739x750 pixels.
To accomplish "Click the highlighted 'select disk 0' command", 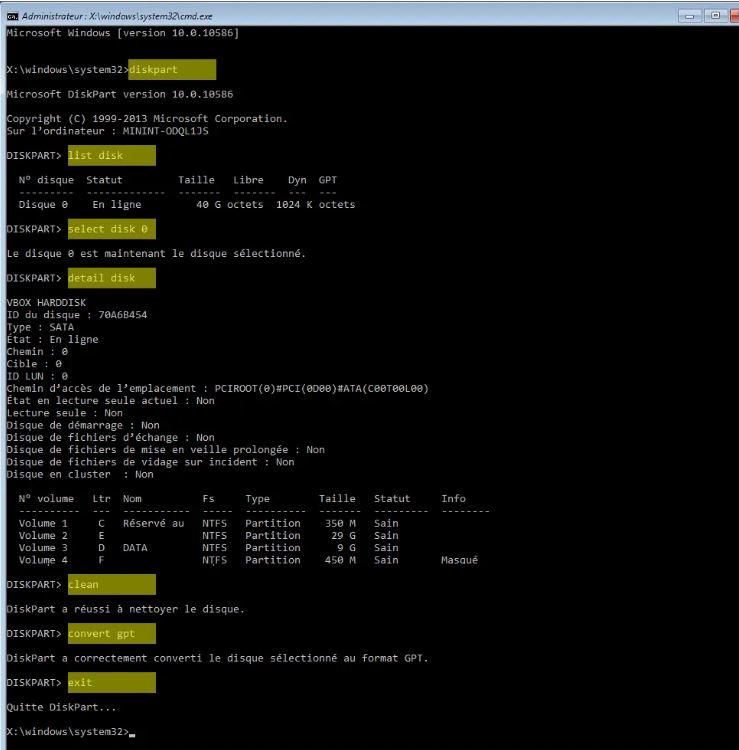I will pos(111,229).
